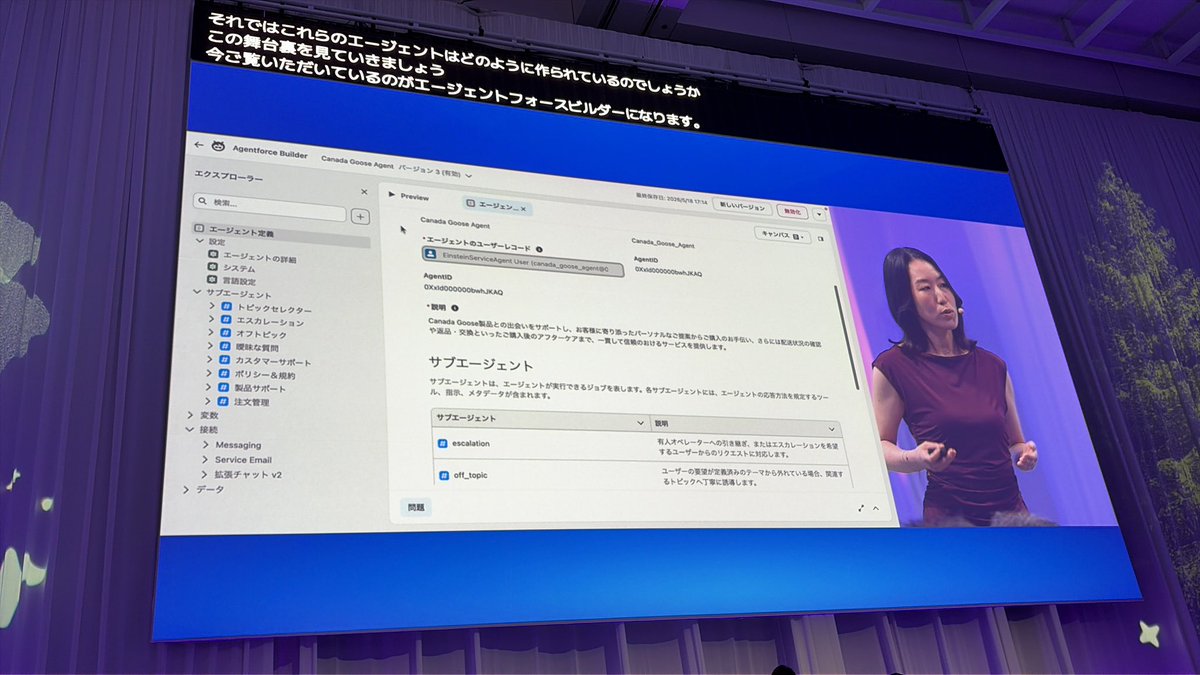This screenshot has width=1200, height=675.
Task: Open the サブエージェント column header chevron
Action: tap(641, 424)
